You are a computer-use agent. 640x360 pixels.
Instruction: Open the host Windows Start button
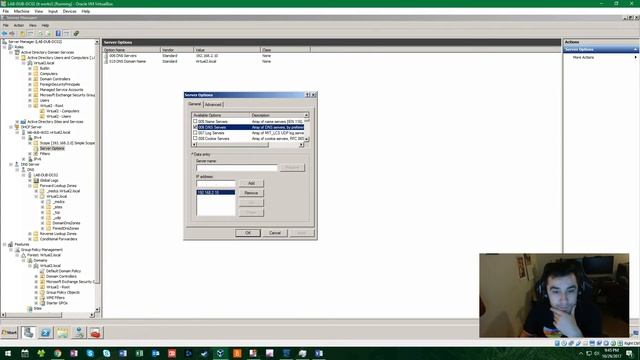tap(8, 353)
